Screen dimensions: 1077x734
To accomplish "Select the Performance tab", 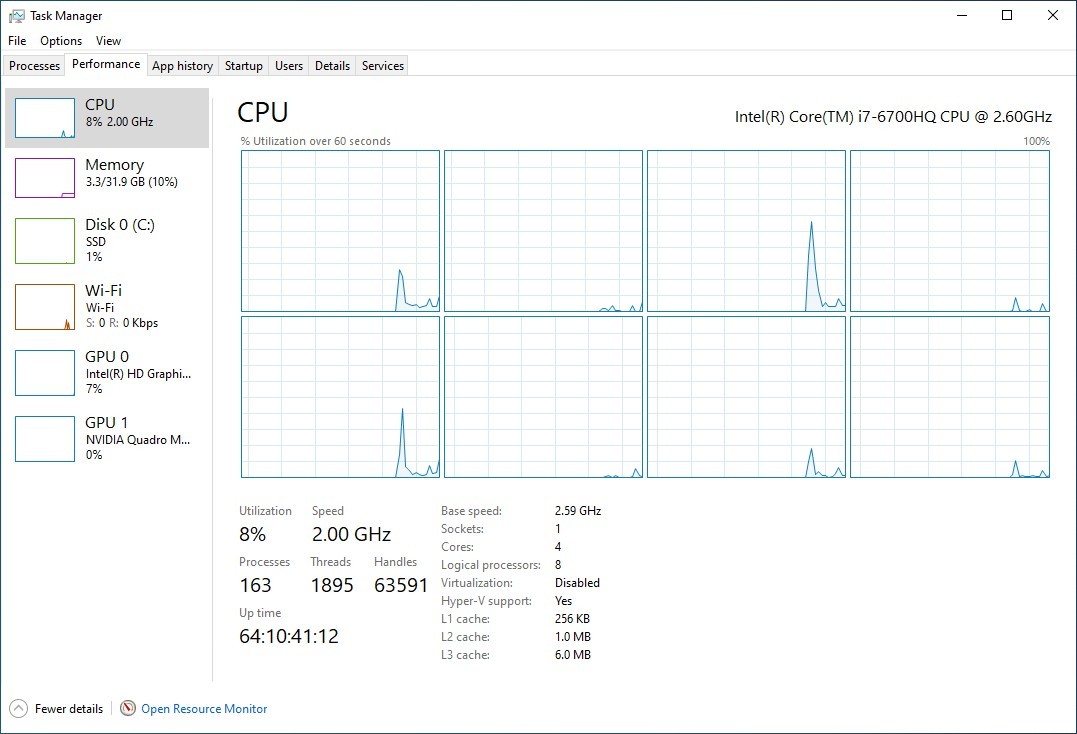I will click(106, 64).
